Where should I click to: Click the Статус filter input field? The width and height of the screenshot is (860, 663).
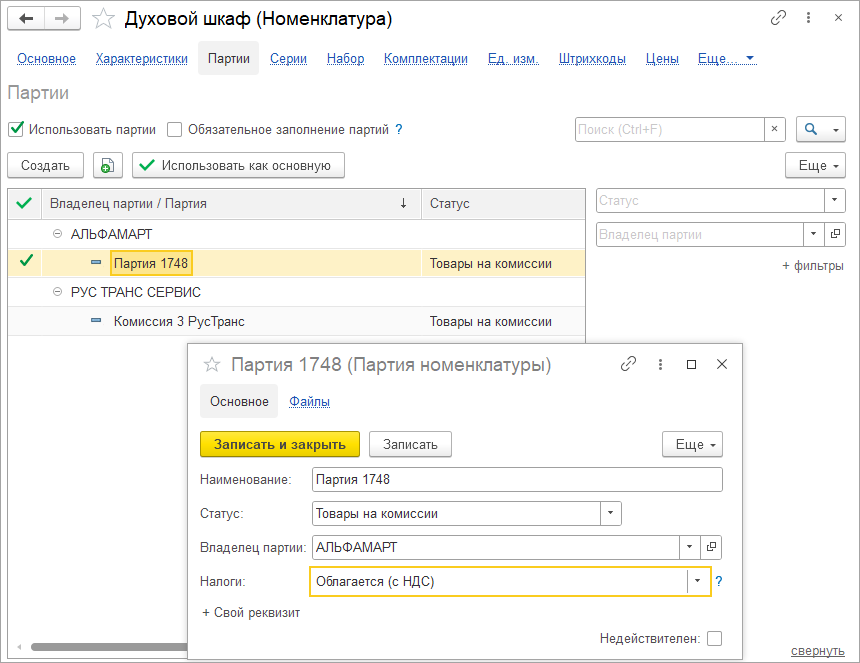point(710,200)
